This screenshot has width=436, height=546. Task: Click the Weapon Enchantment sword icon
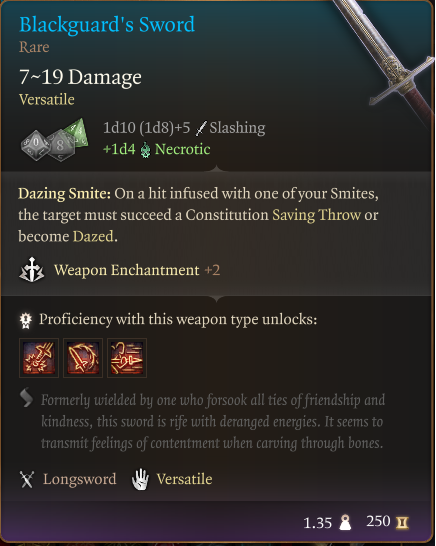click(x=31, y=270)
